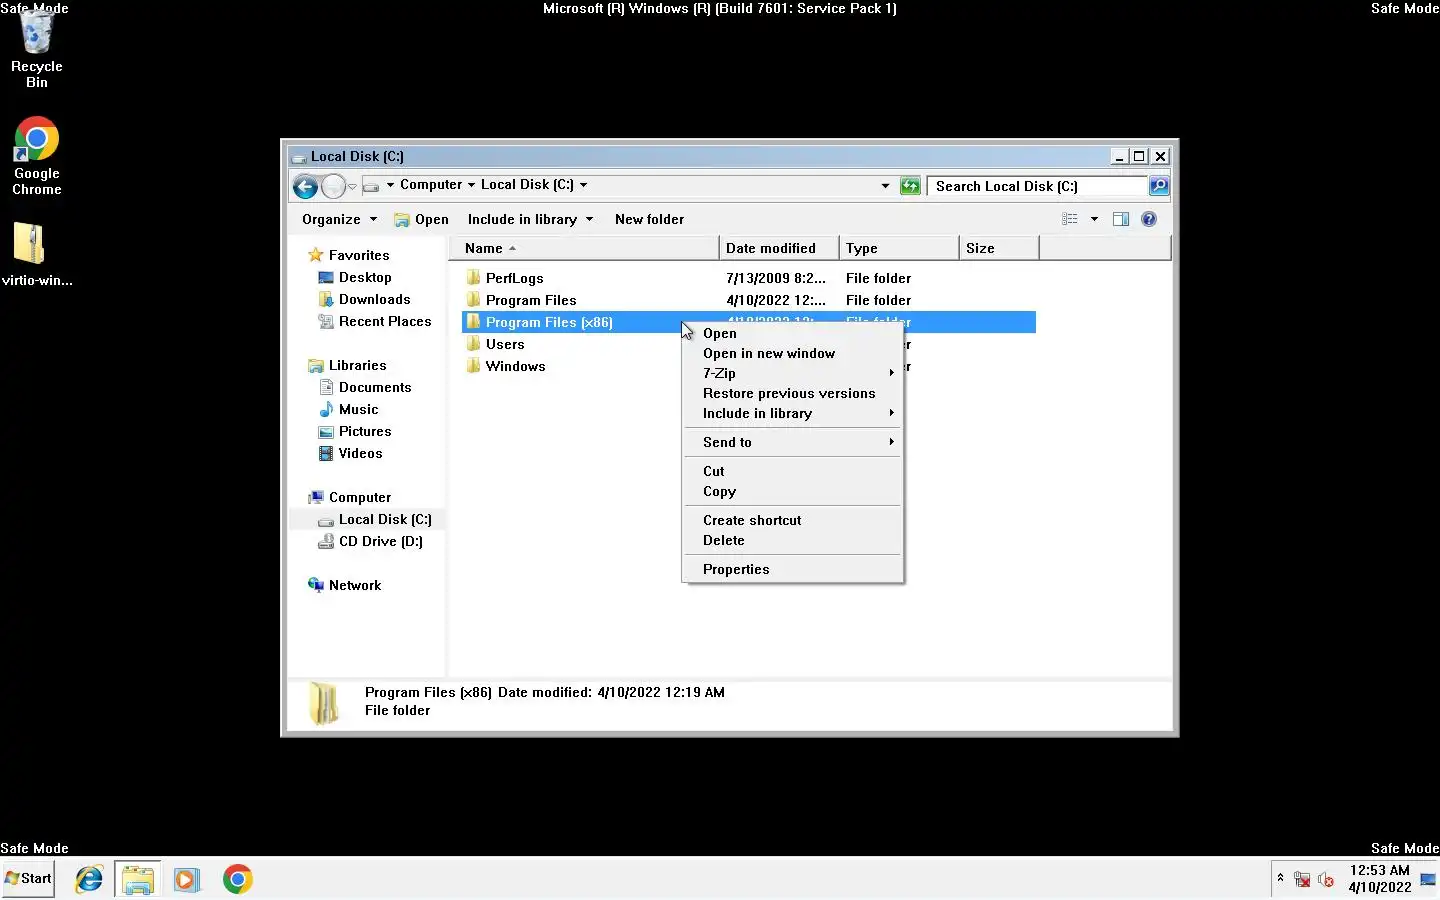Open Recycle Bin desktop icon
Image resolution: width=1440 pixels, height=900 pixels.
pos(36,50)
